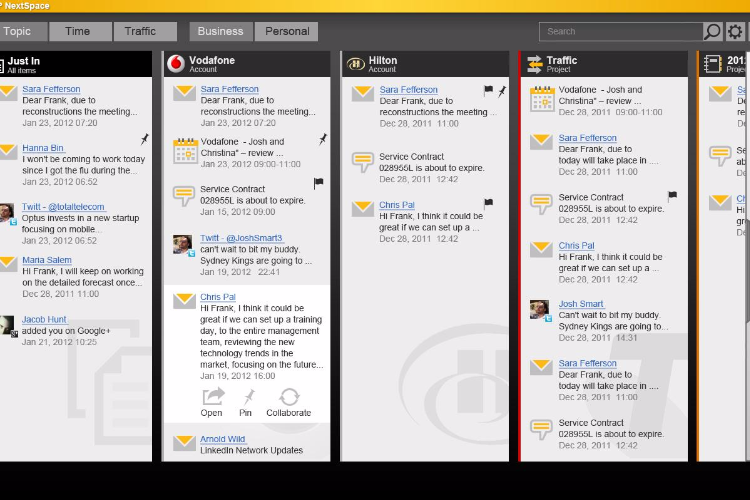This screenshot has height=500, width=750.
Task: Click pin icon beside Hanna Bin message
Action: click(x=144, y=139)
